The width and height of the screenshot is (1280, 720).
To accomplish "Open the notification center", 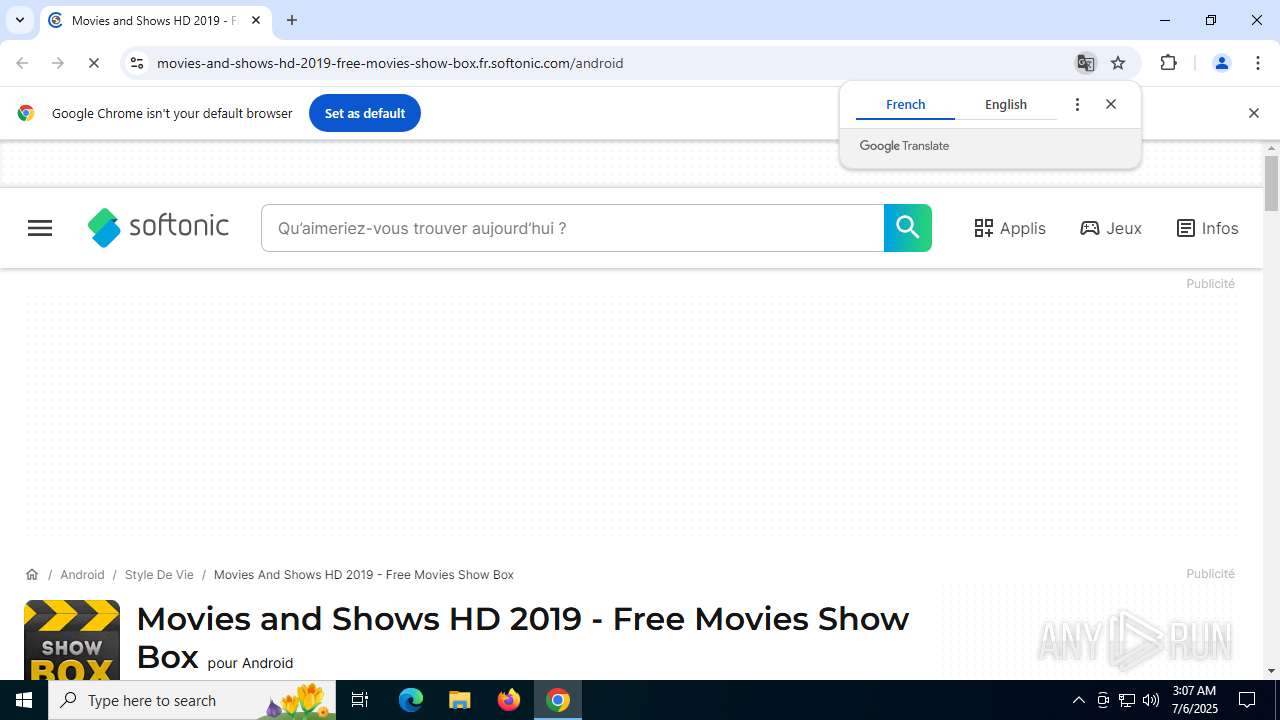I will click(1248, 700).
